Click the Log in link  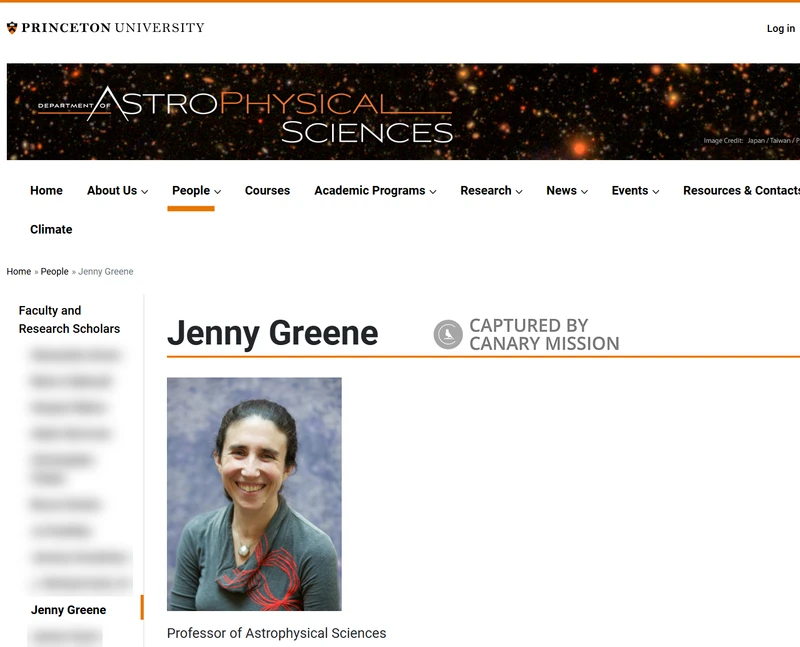click(x=781, y=29)
